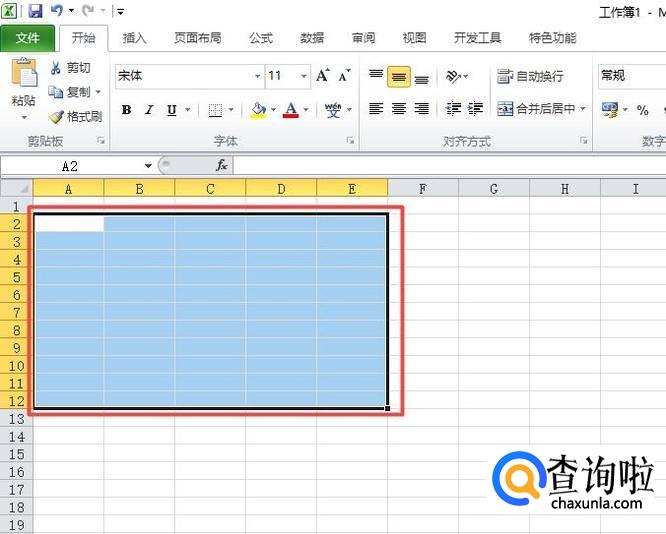The height and width of the screenshot is (534, 666).
Task: Open the customize quick access toolbar dropdown
Action: [x=121, y=11]
